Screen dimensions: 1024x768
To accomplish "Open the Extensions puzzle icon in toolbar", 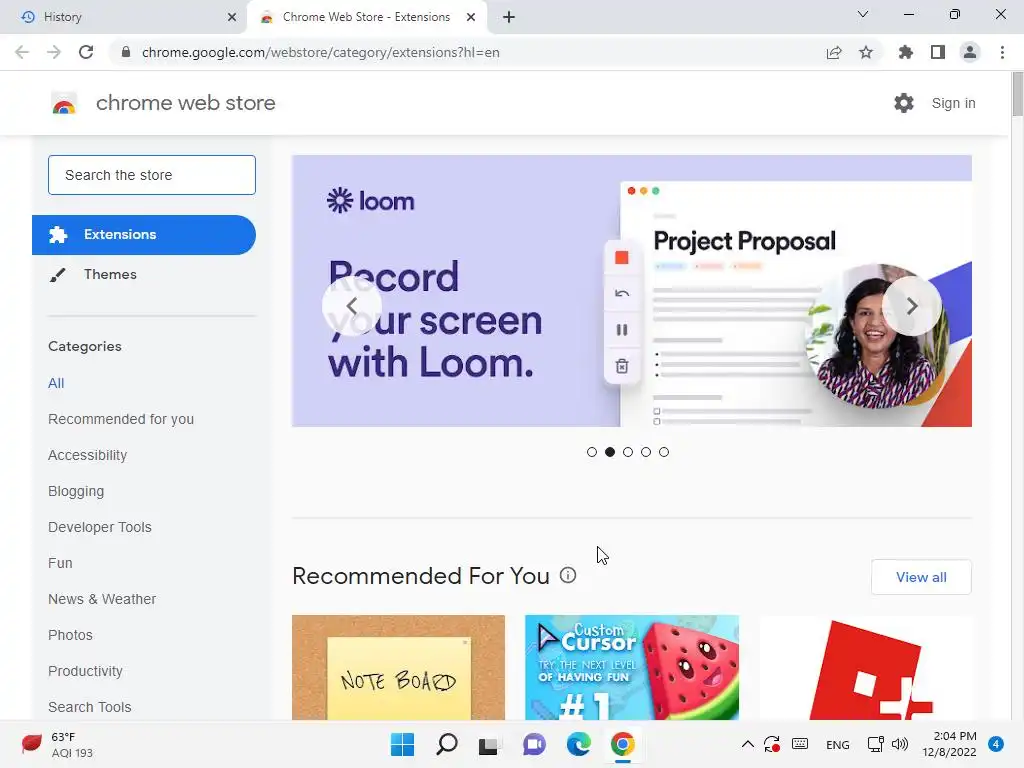I will coord(905,52).
